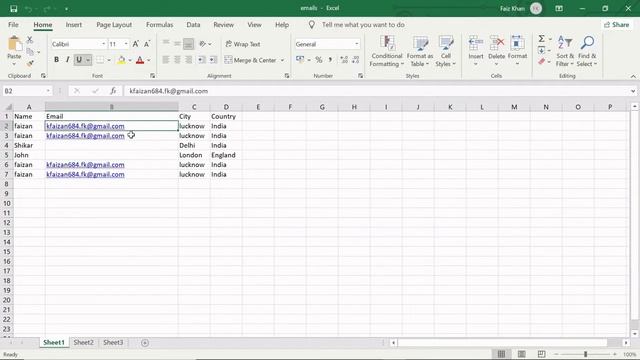The height and width of the screenshot is (360, 640).
Task: Toggle Bold formatting
Action: (x=56, y=60)
